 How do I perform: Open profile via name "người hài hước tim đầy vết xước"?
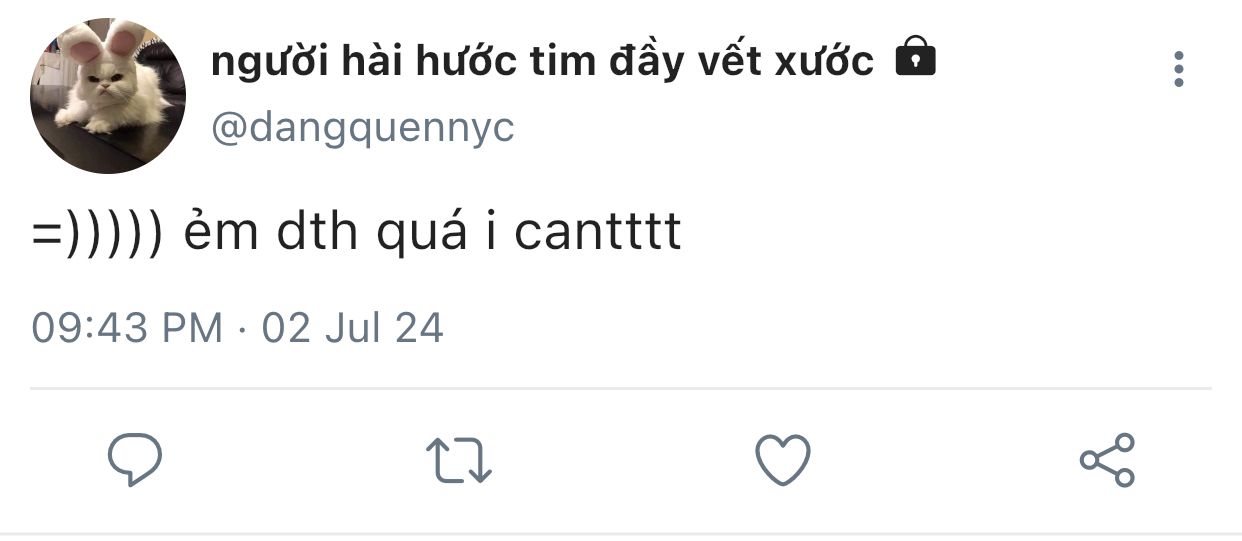tap(543, 62)
